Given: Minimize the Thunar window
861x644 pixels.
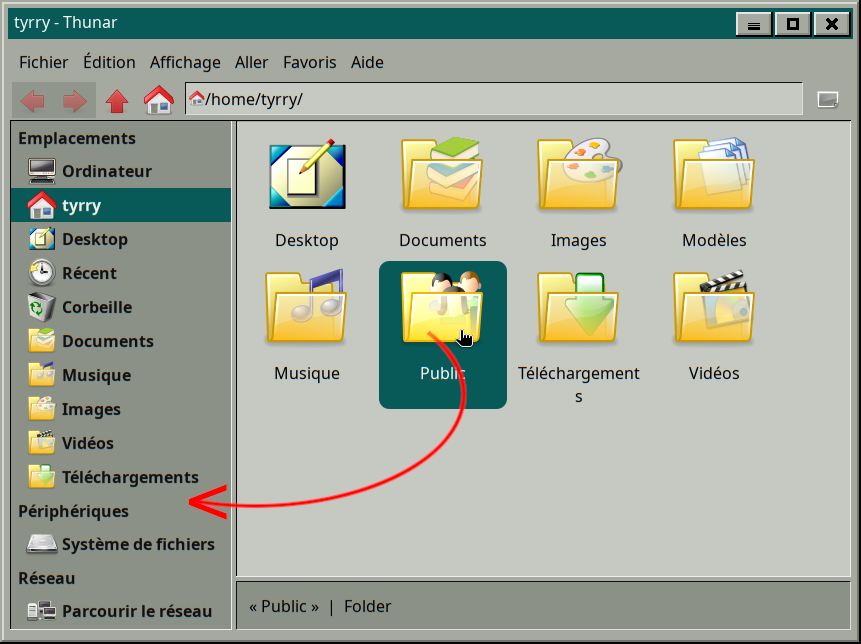Looking at the screenshot, I should [753, 25].
